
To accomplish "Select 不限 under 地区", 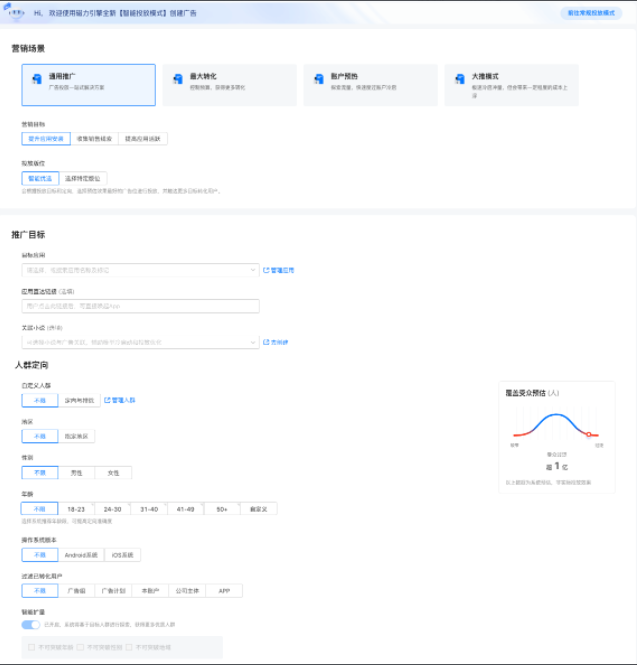I will coord(40,436).
